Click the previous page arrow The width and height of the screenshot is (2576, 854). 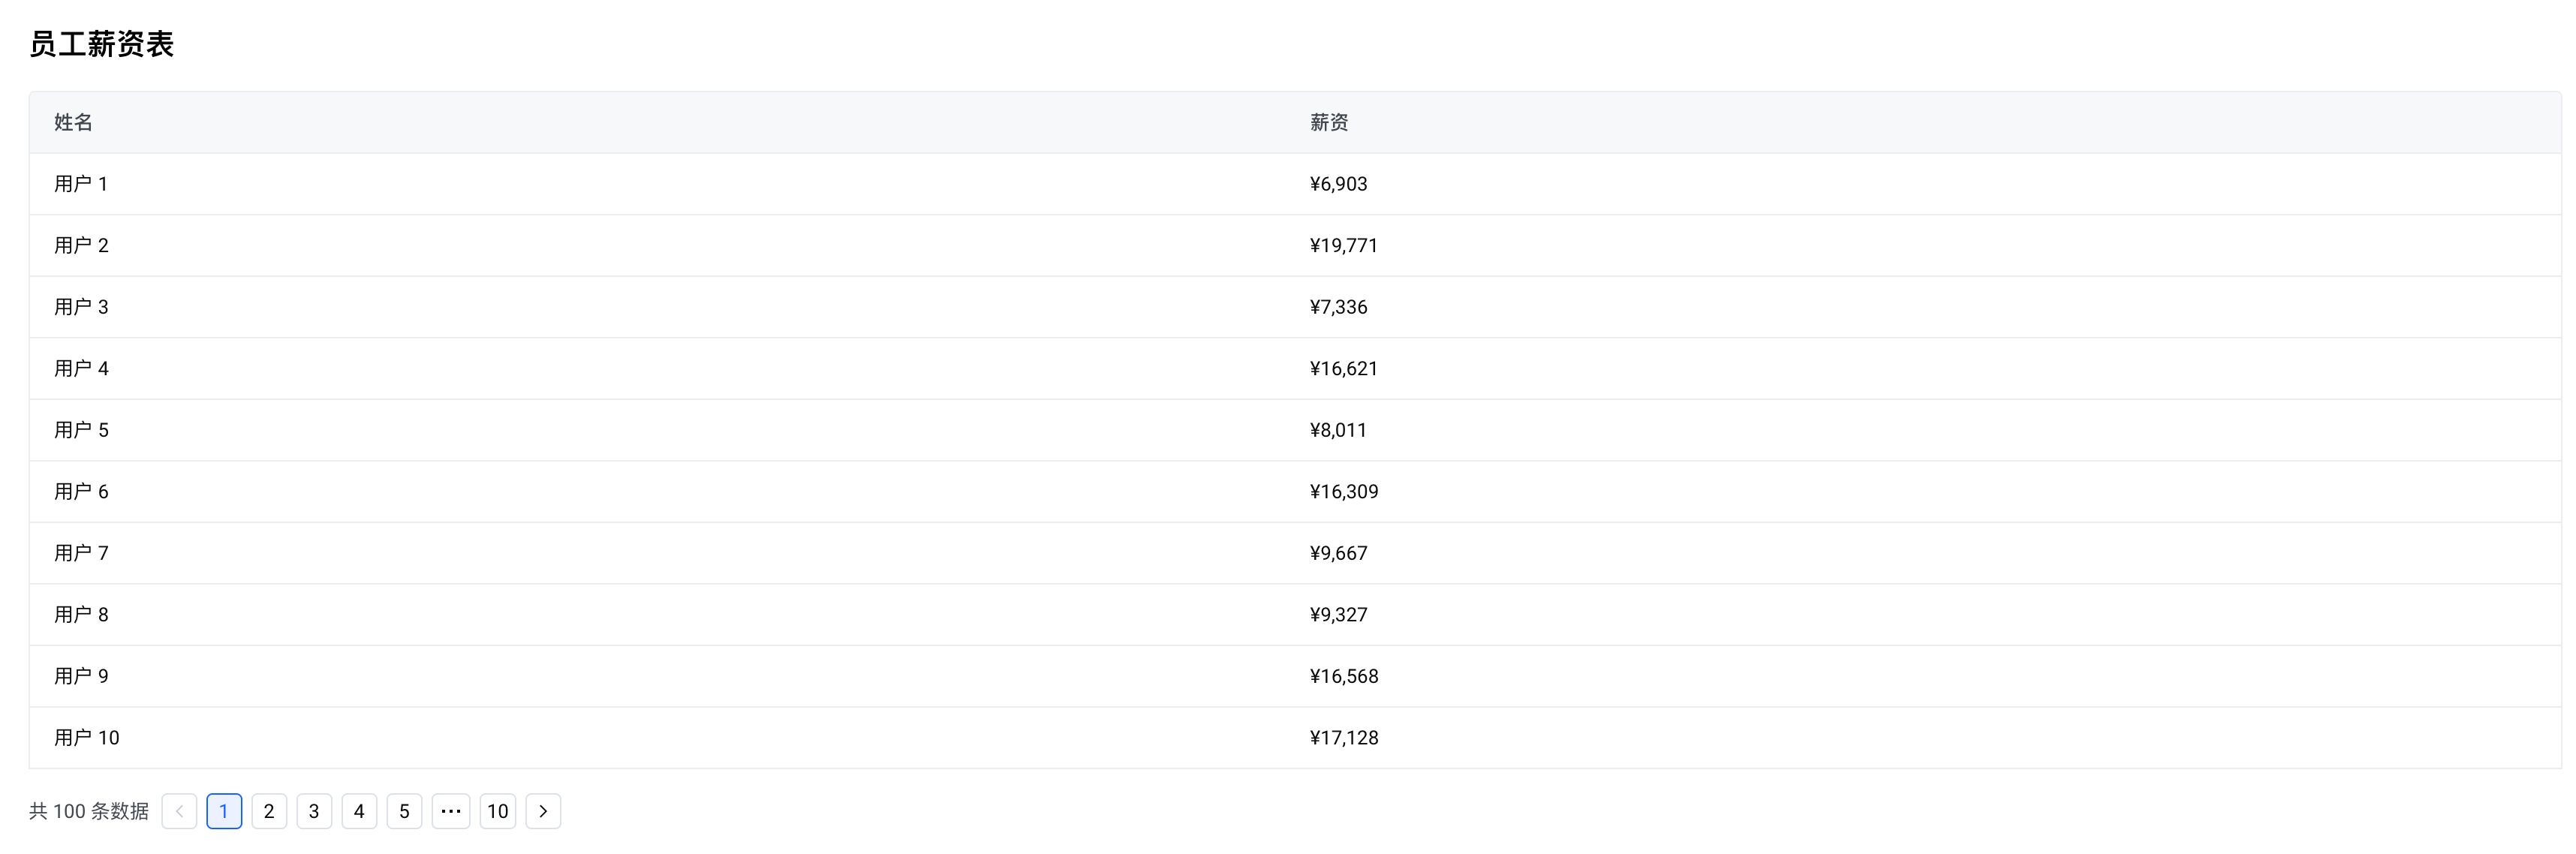click(x=179, y=811)
